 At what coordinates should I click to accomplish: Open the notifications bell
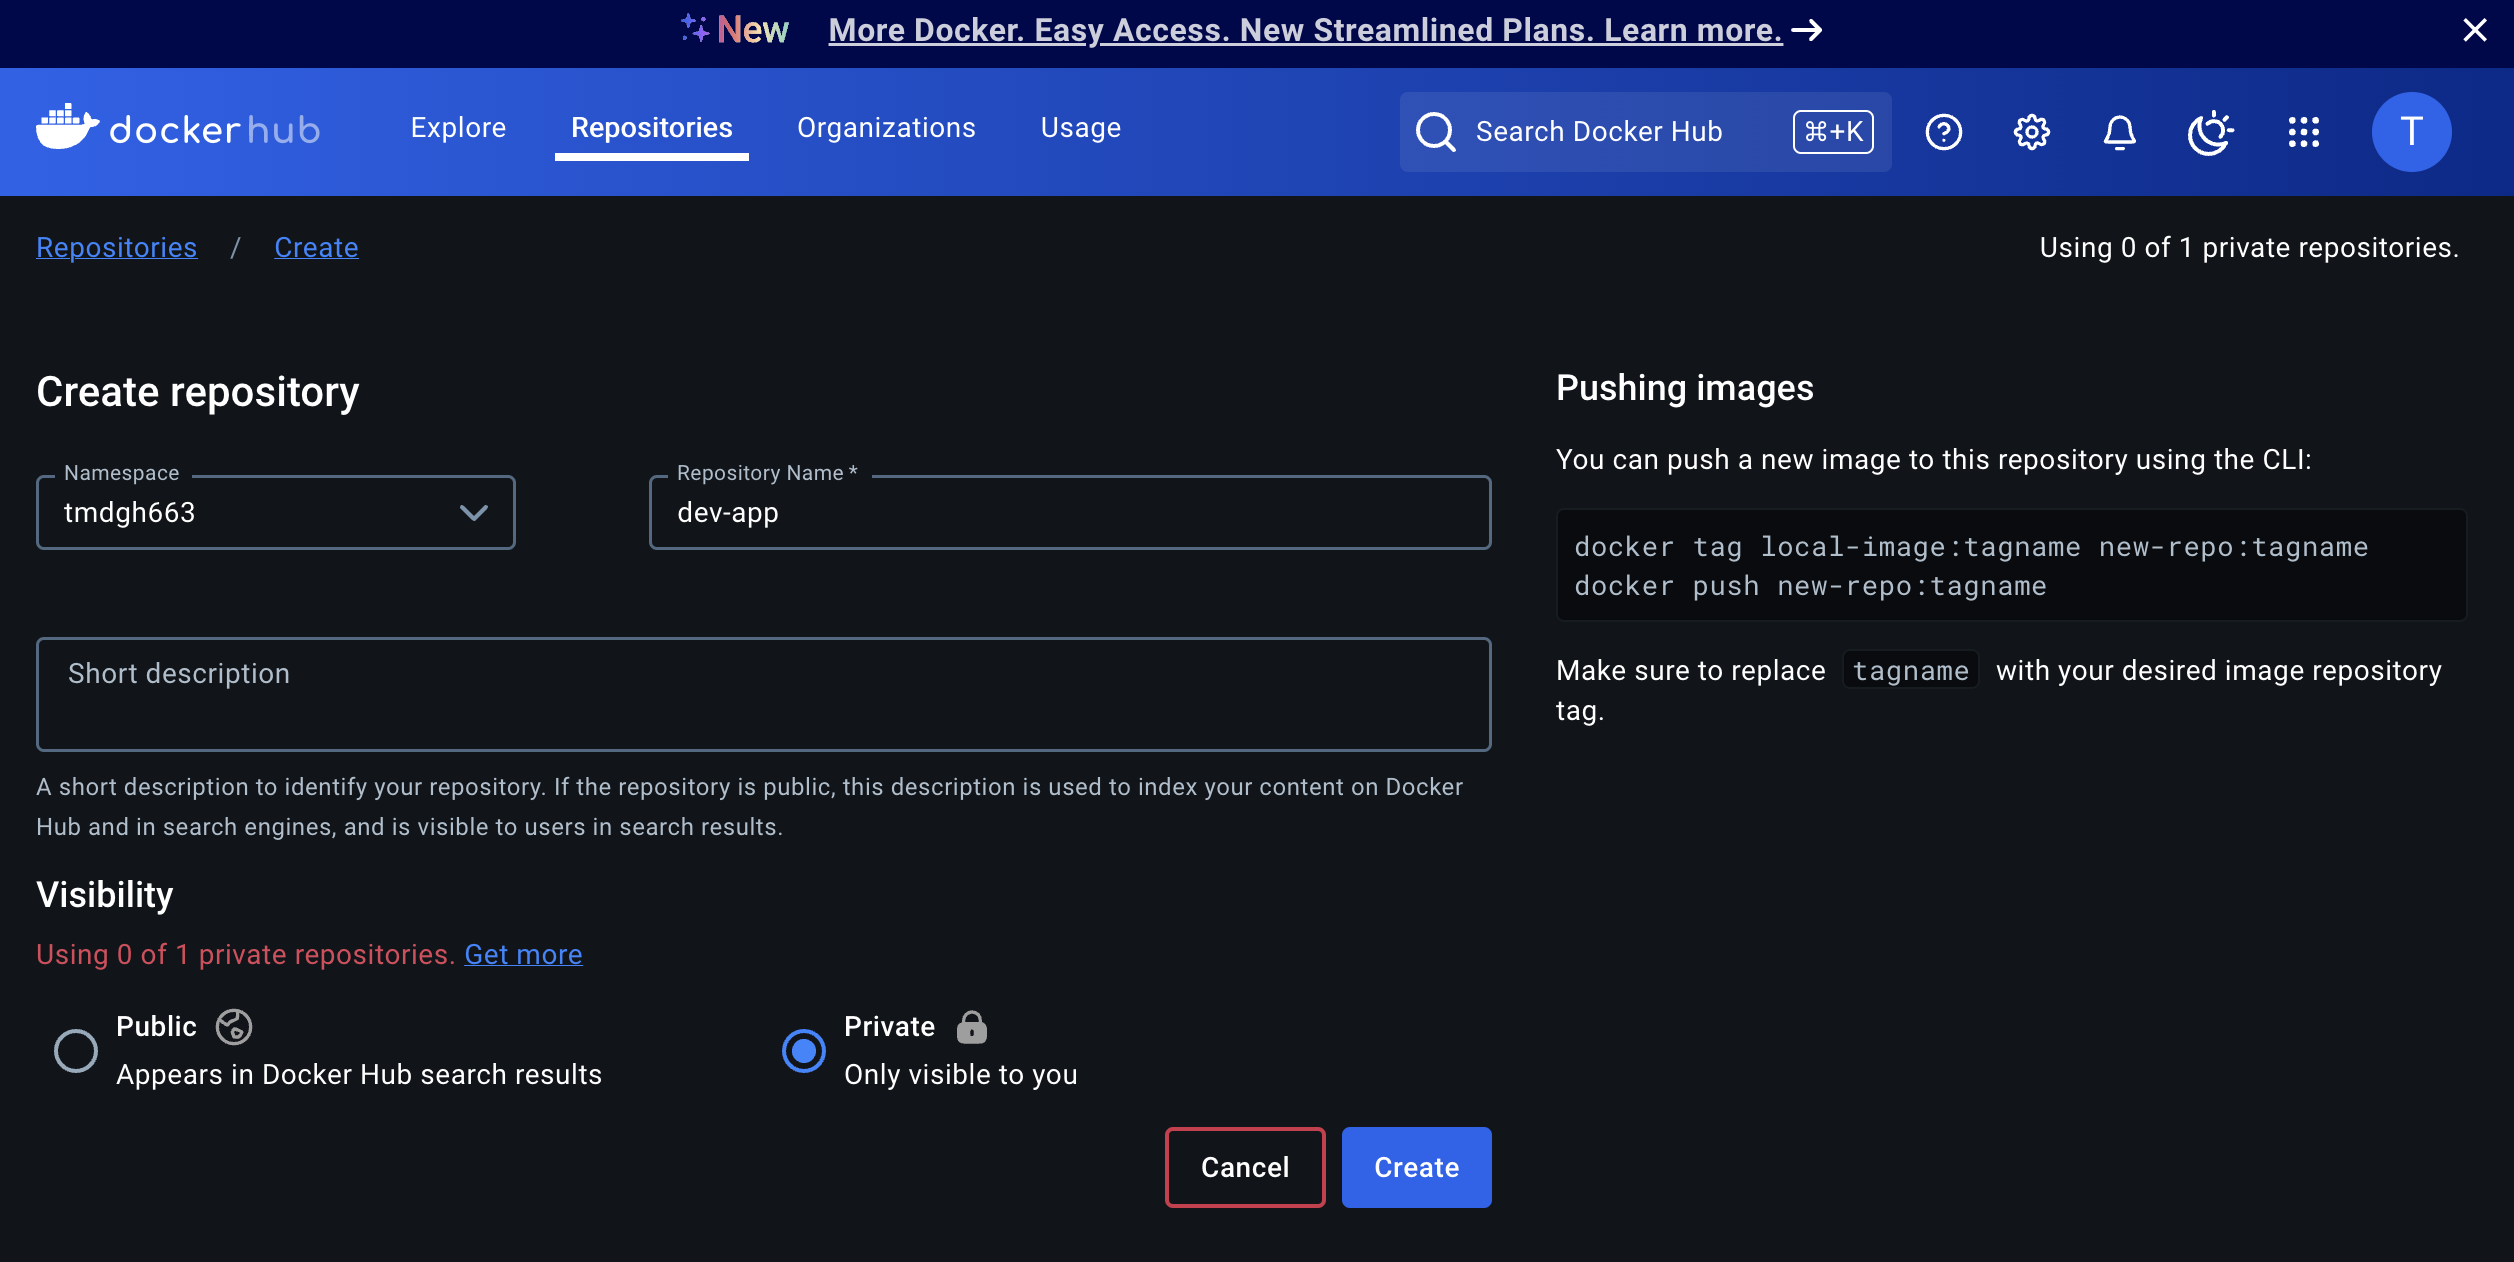2119,132
